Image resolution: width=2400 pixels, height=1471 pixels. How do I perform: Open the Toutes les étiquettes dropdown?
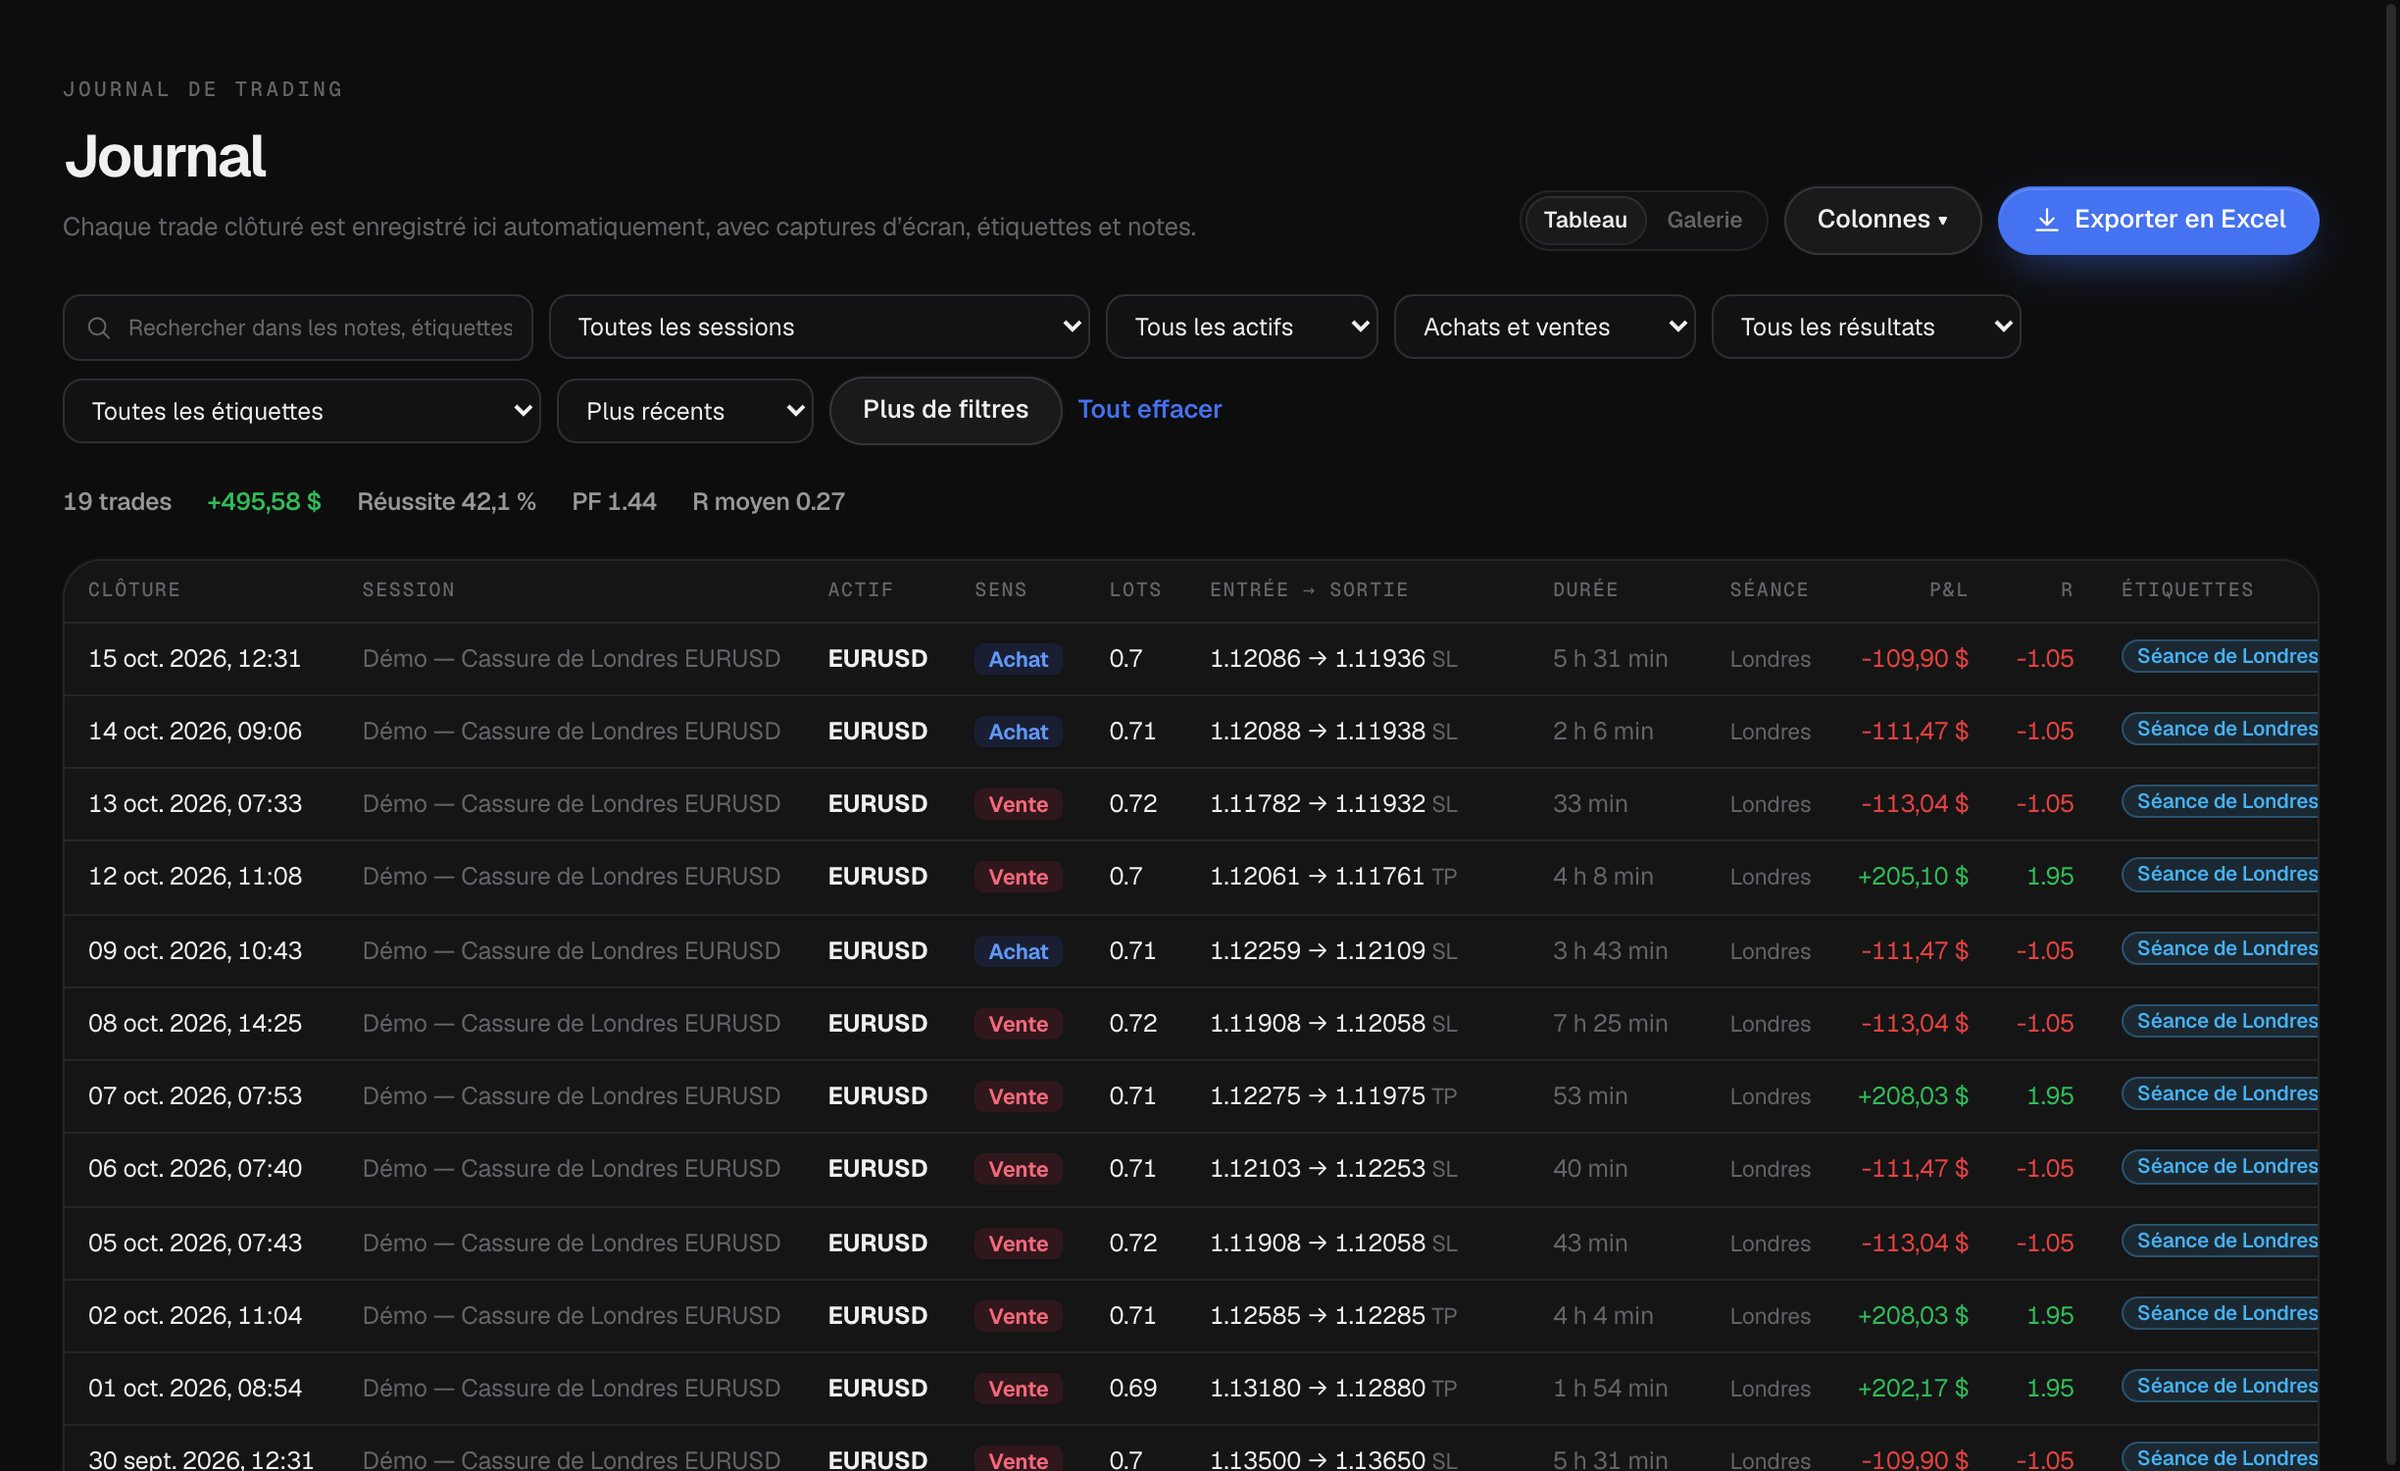(x=301, y=411)
